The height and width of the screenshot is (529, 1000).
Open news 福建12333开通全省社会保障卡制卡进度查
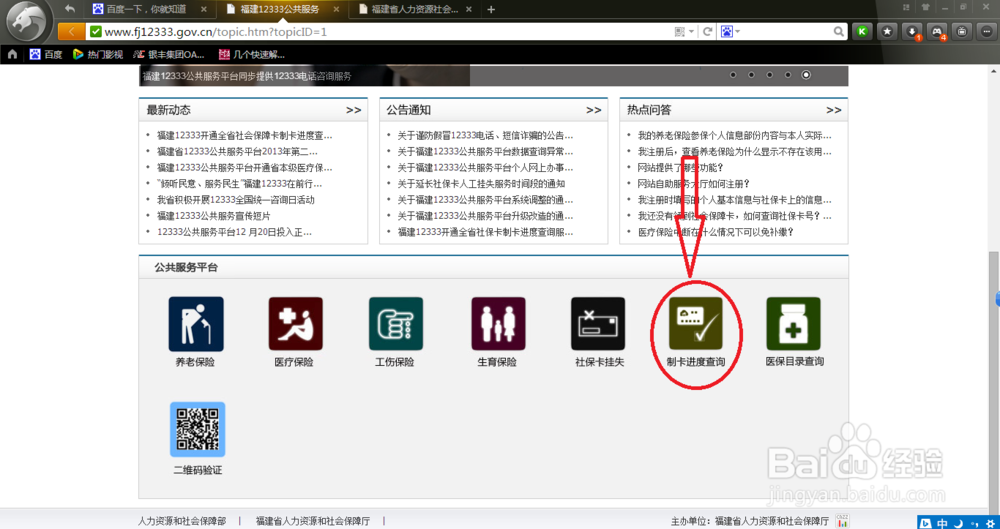pos(245,135)
